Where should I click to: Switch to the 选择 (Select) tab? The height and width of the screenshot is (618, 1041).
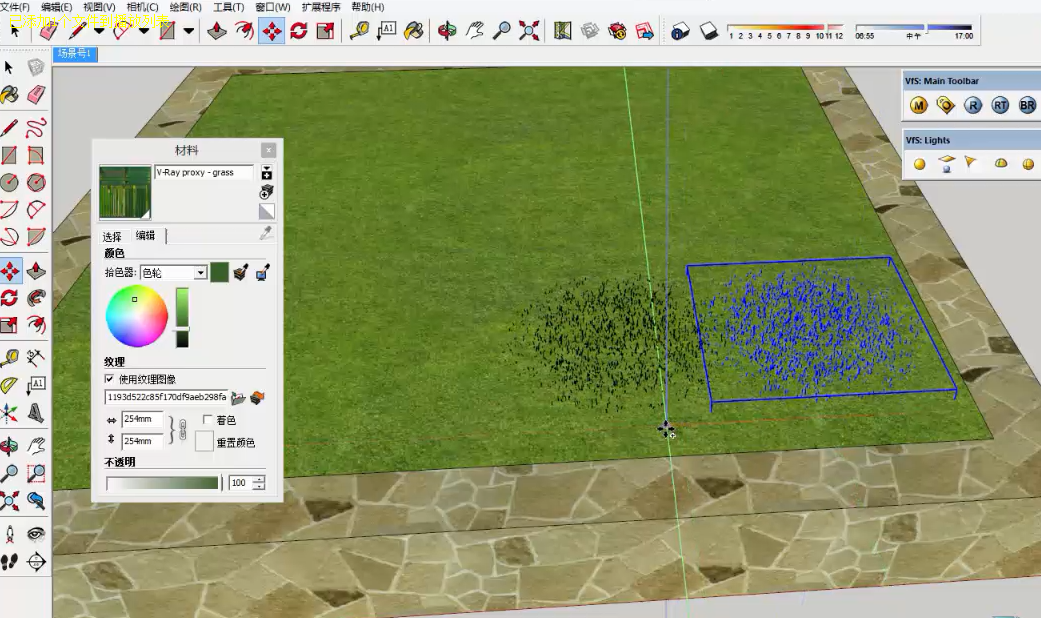pos(112,236)
